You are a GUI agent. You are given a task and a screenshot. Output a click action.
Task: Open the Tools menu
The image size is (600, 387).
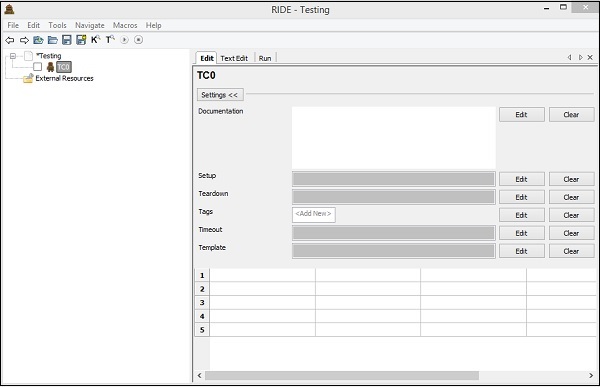(x=57, y=25)
